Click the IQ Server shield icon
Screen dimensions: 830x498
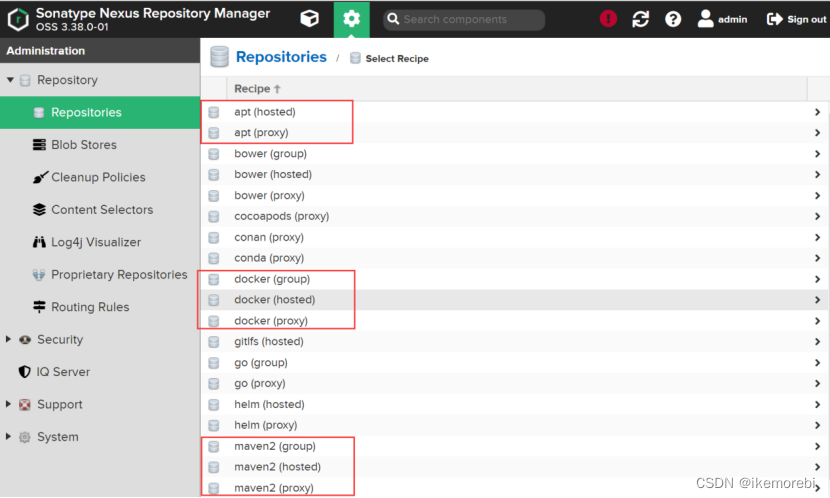24,372
